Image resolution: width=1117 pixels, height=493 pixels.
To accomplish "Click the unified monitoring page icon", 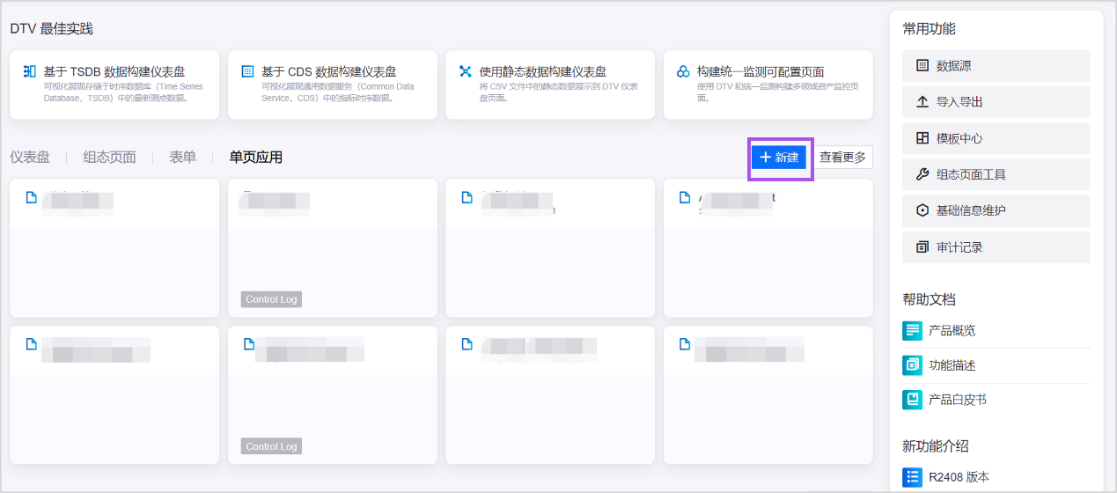I will pyautogui.click(x=683, y=72).
